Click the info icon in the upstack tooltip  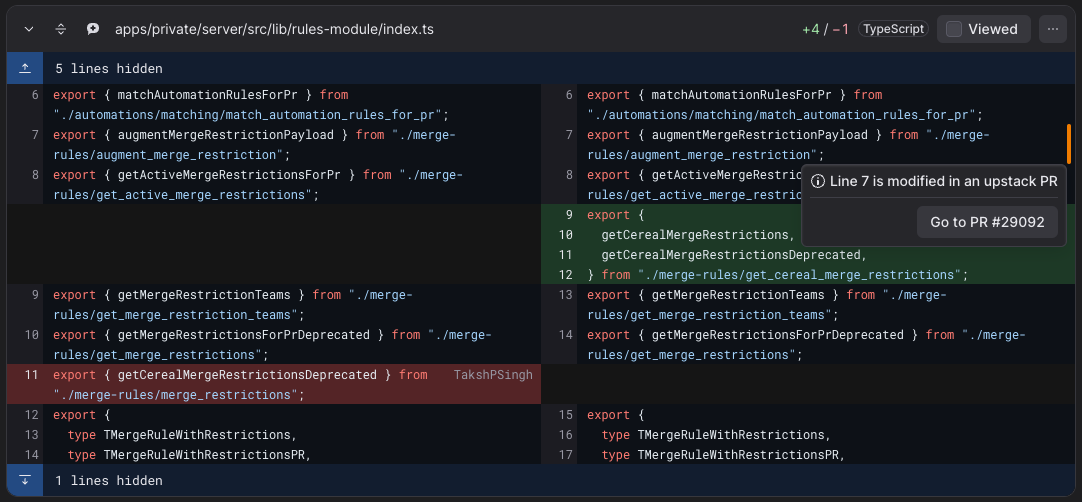818,182
